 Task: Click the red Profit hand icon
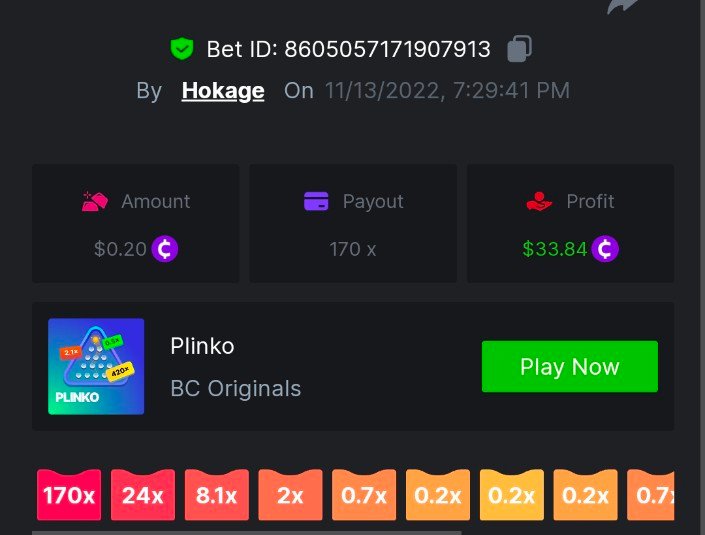tap(539, 201)
